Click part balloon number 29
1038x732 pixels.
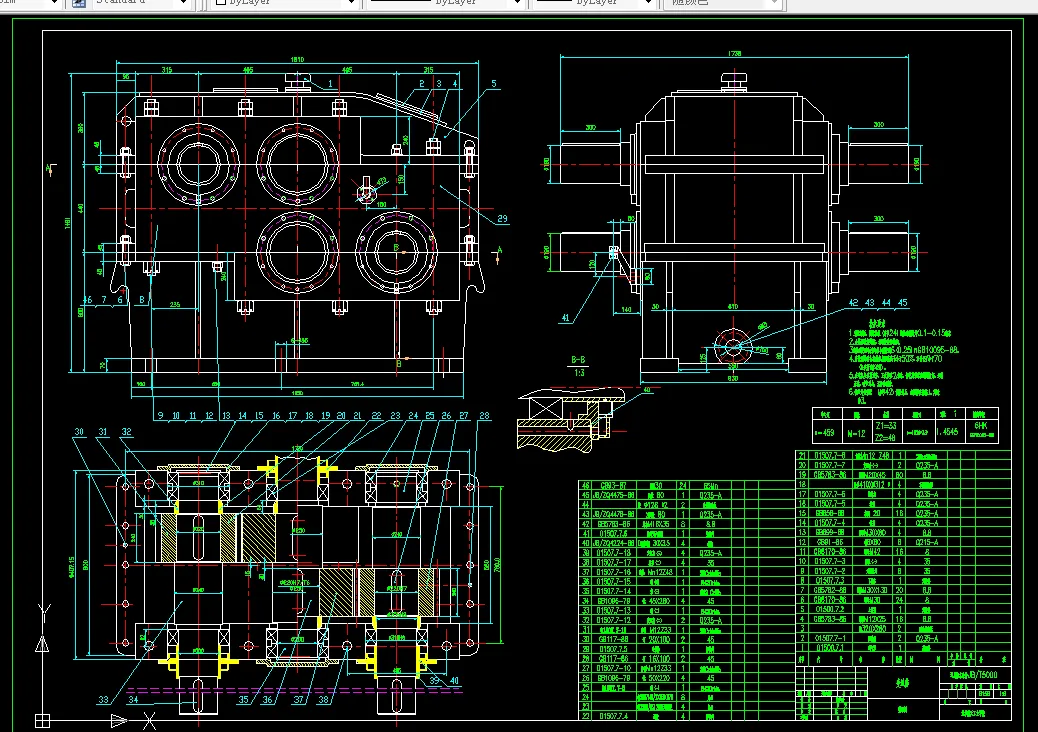tap(502, 218)
